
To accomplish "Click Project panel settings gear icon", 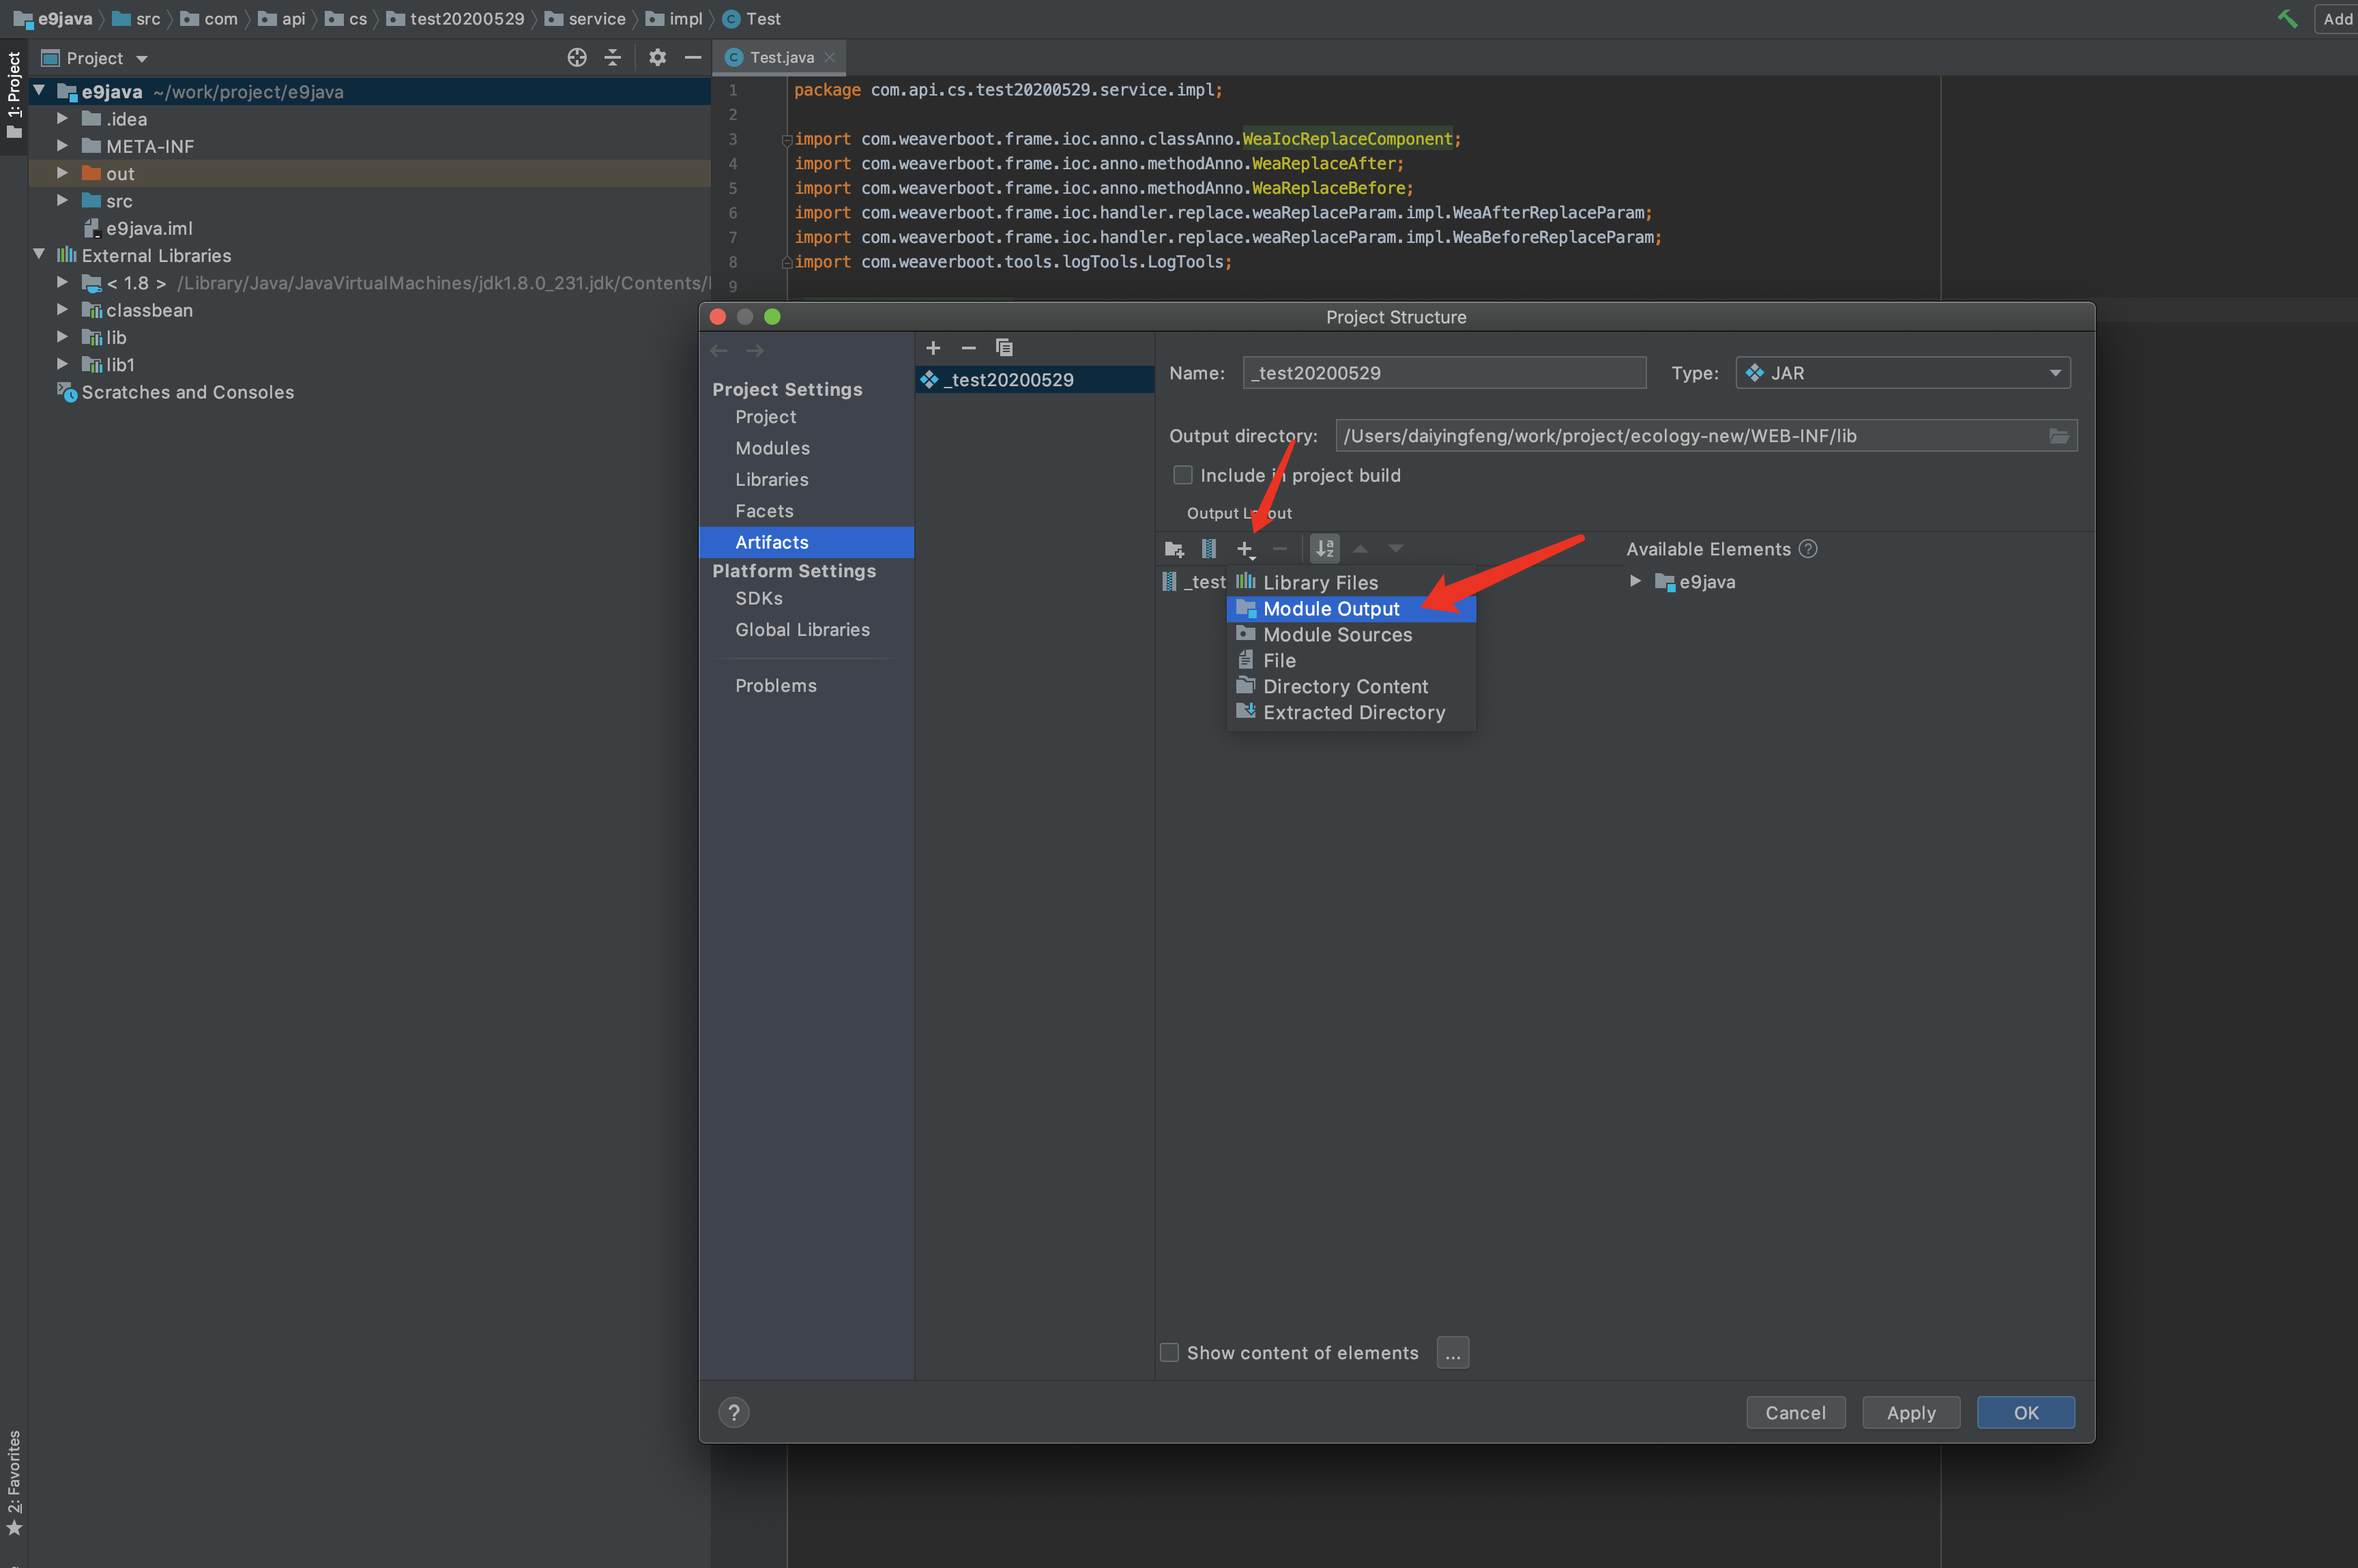I will [x=657, y=58].
